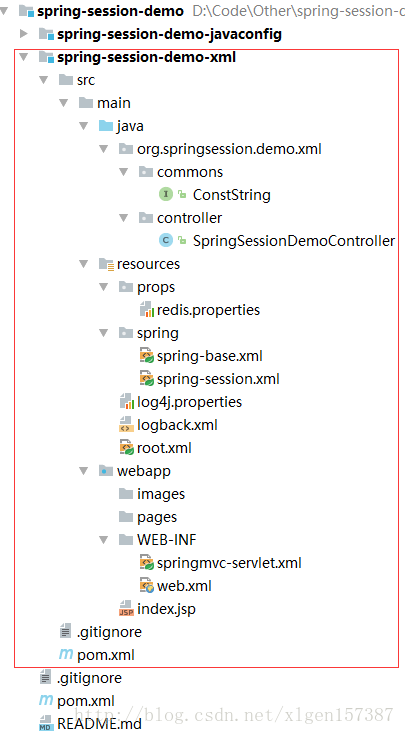Collapse the spring-session-demo-xml module
Image resolution: width=405 pixels, height=735 pixels.
tap(23, 57)
